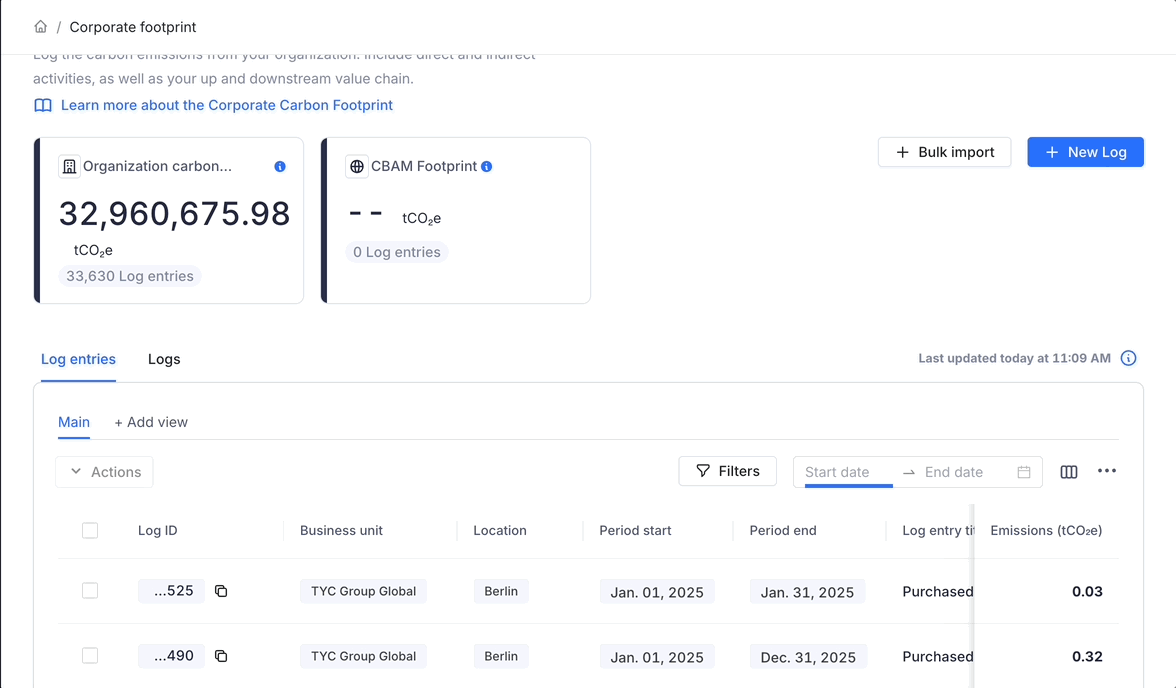This screenshot has height=688, width=1176.
Task: Open Learn more about Corporate Carbon Footprint link
Action: click(226, 105)
